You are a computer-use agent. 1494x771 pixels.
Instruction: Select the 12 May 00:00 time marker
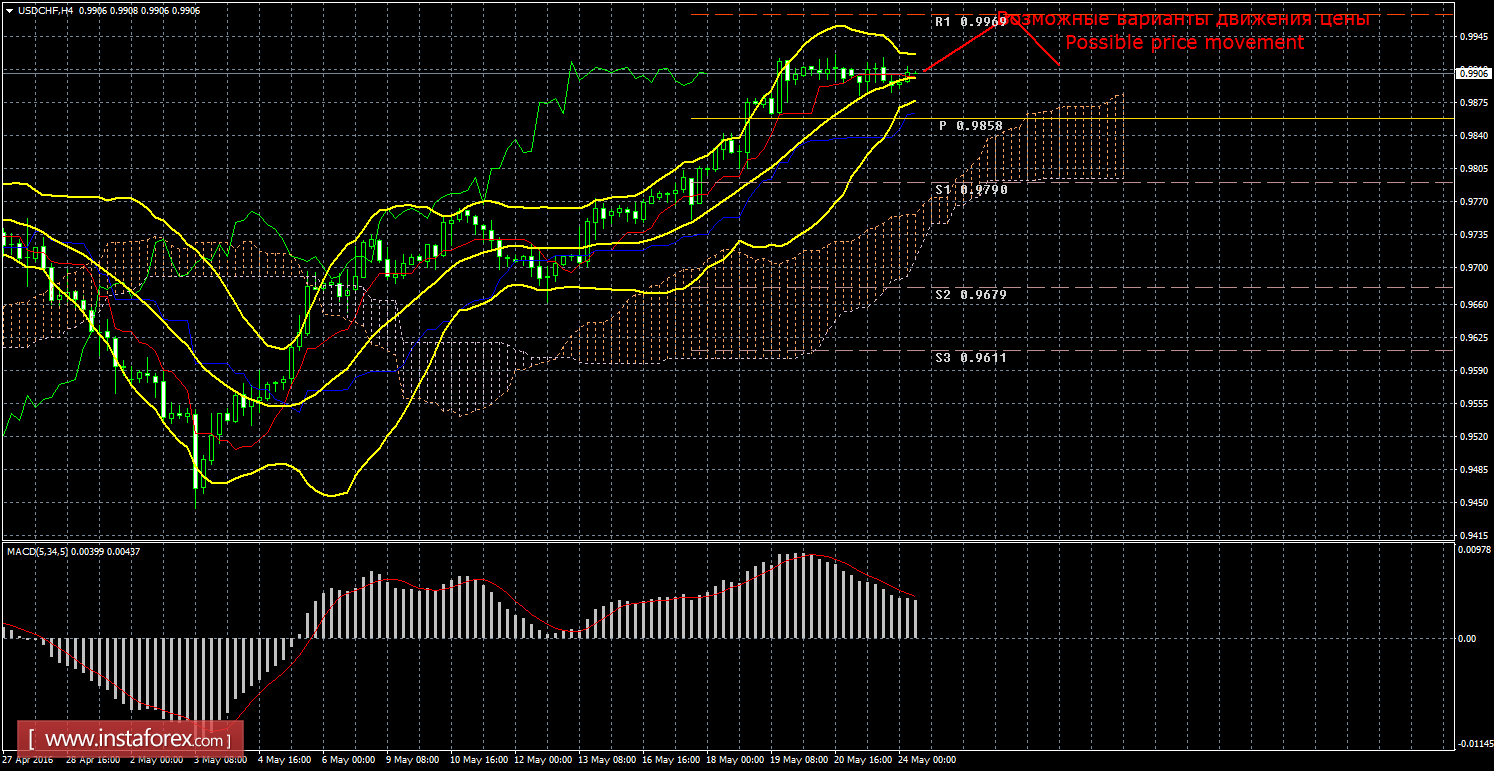(542, 760)
